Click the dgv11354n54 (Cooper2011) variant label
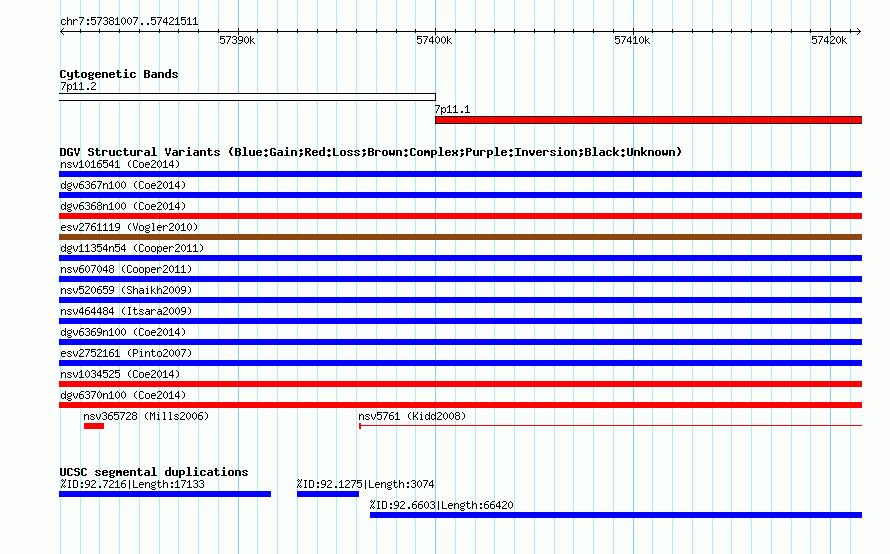This screenshot has width=890, height=554. pyautogui.click(x=132, y=248)
